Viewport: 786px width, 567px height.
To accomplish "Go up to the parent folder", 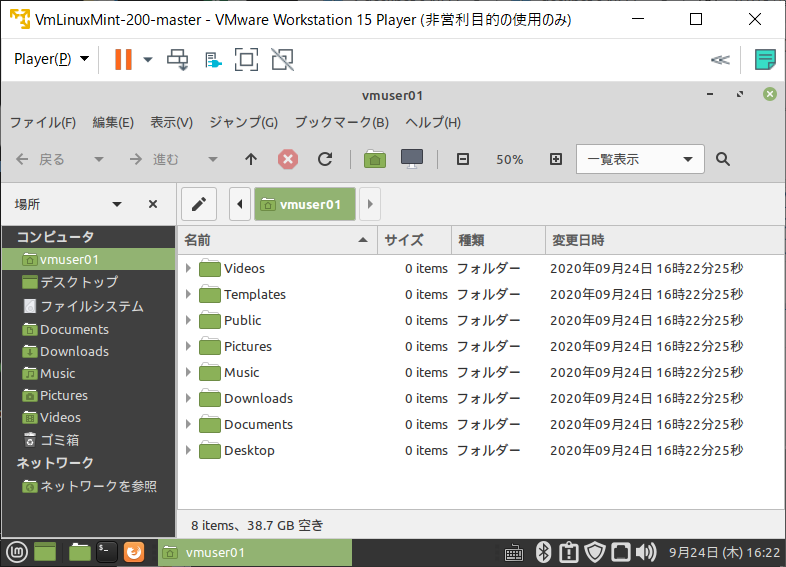I will tap(251, 159).
